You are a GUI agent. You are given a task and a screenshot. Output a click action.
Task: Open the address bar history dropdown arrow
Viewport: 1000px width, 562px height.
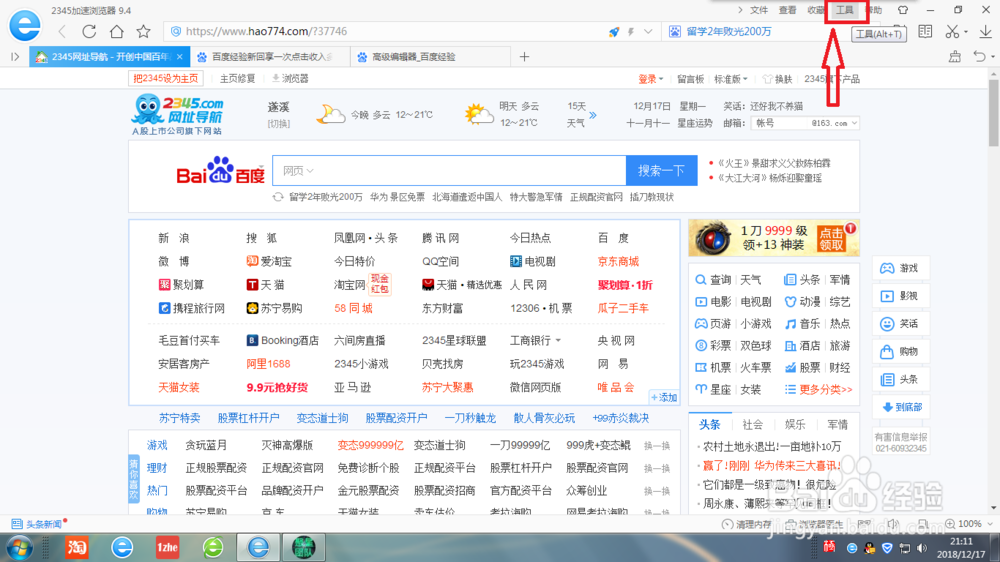648,31
